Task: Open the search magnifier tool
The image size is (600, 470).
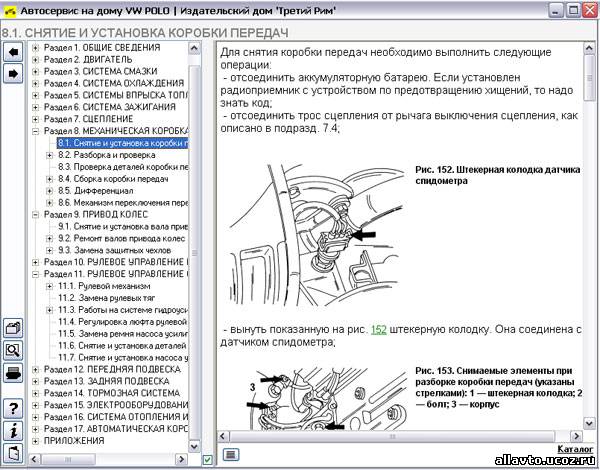Action: click(x=13, y=350)
